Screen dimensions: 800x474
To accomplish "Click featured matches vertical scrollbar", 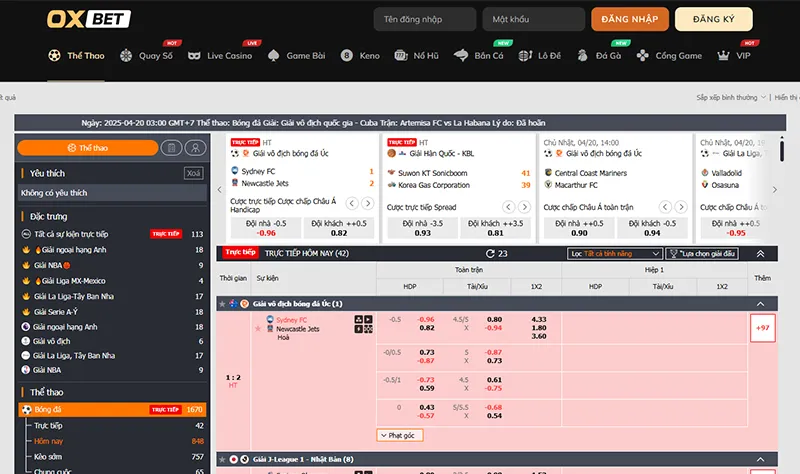I will click(x=782, y=149).
